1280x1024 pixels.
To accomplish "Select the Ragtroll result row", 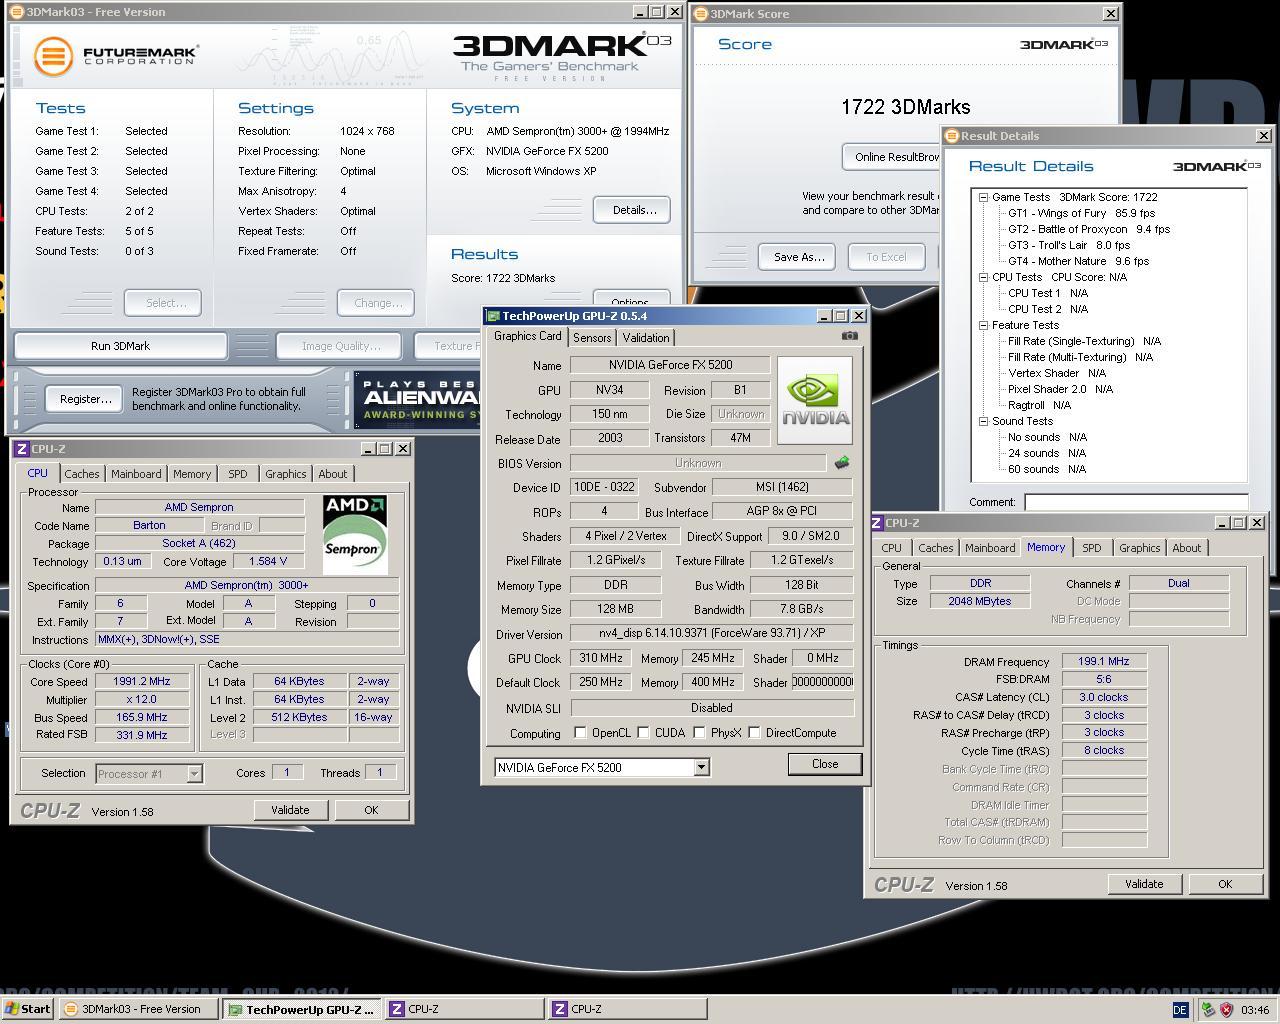I will [x=1040, y=405].
